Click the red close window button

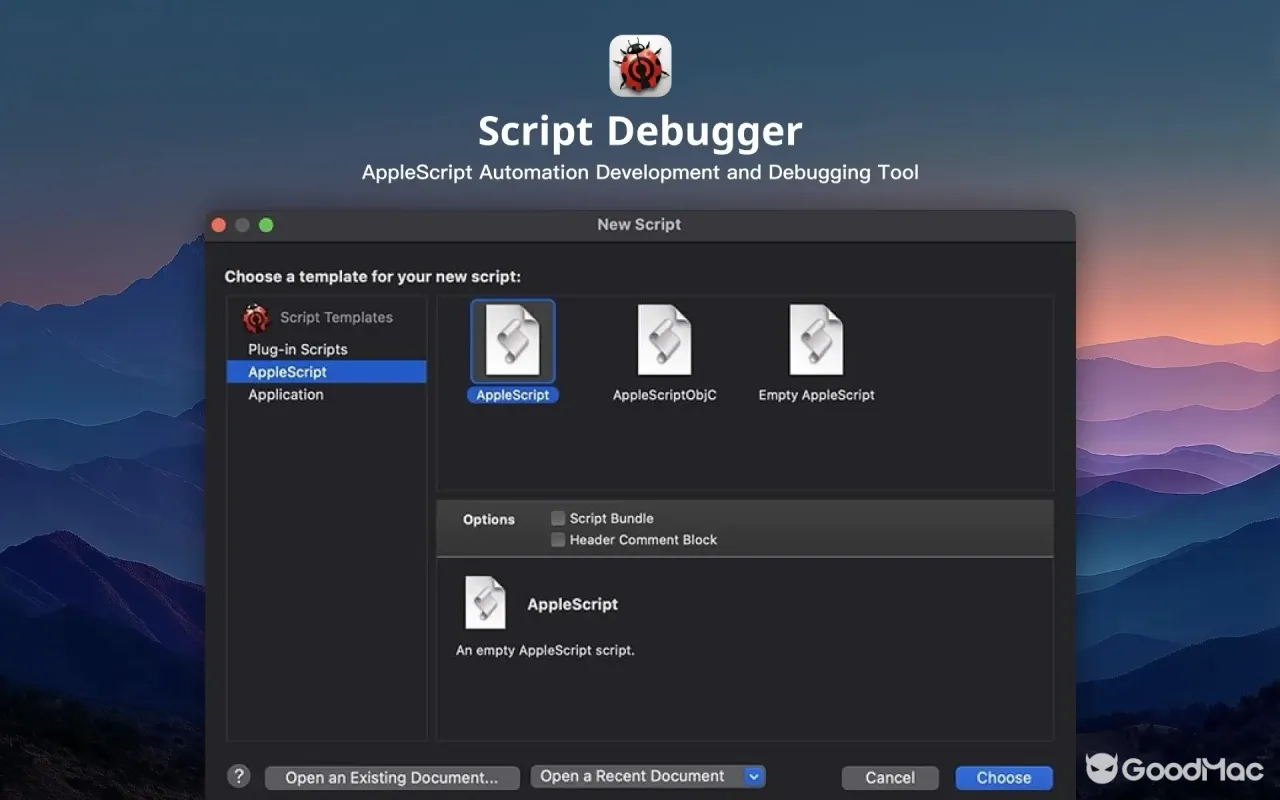click(218, 225)
